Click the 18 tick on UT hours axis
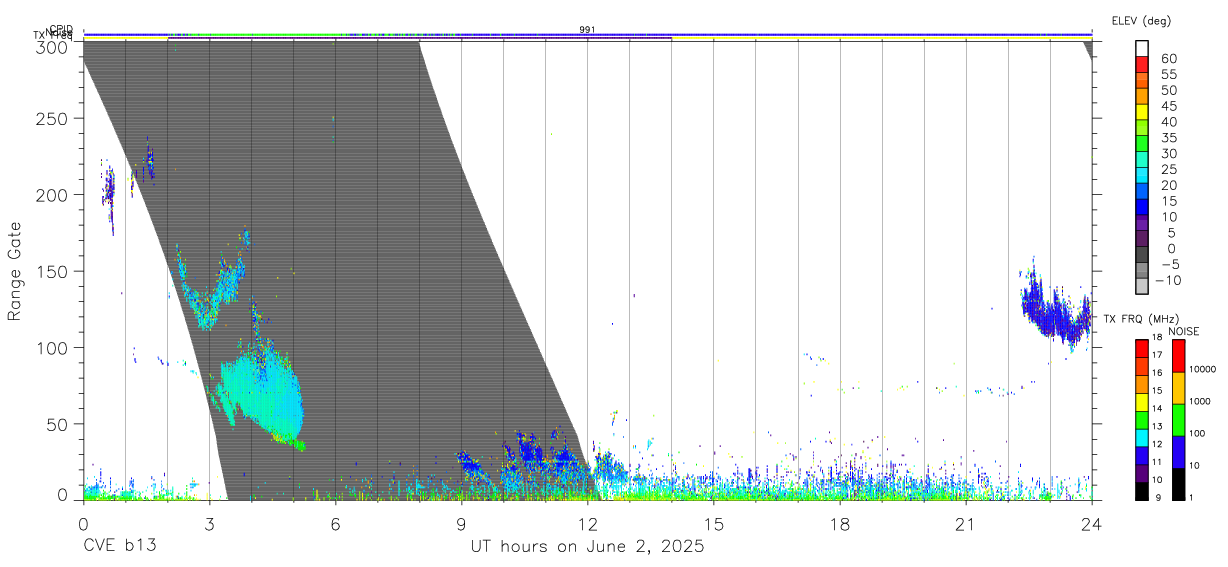 [x=840, y=524]
